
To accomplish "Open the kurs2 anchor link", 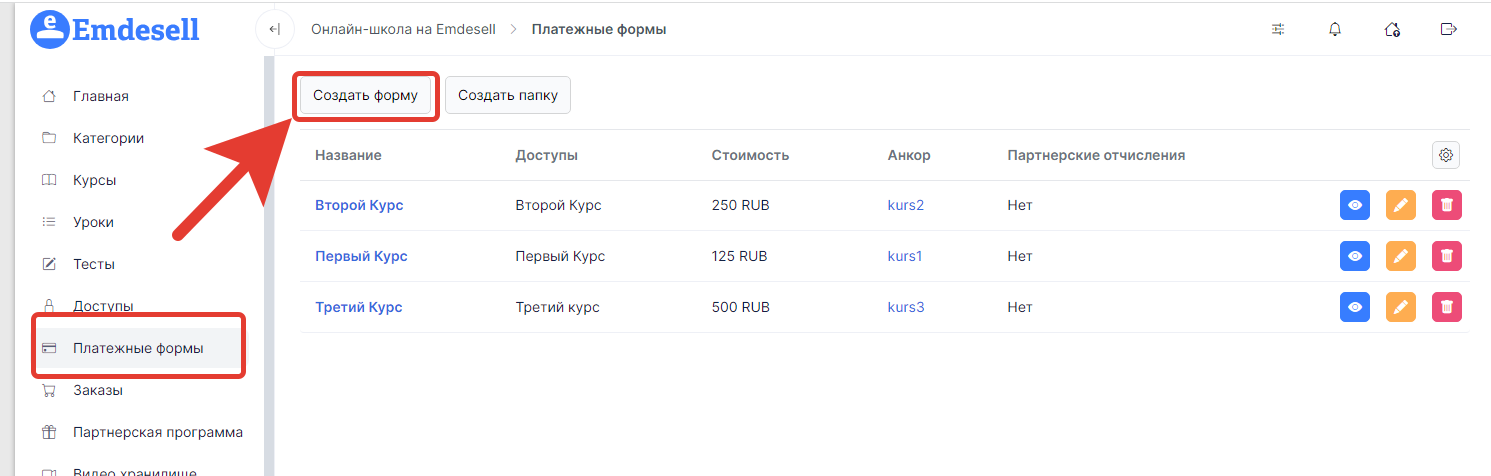I will point(906,205).
